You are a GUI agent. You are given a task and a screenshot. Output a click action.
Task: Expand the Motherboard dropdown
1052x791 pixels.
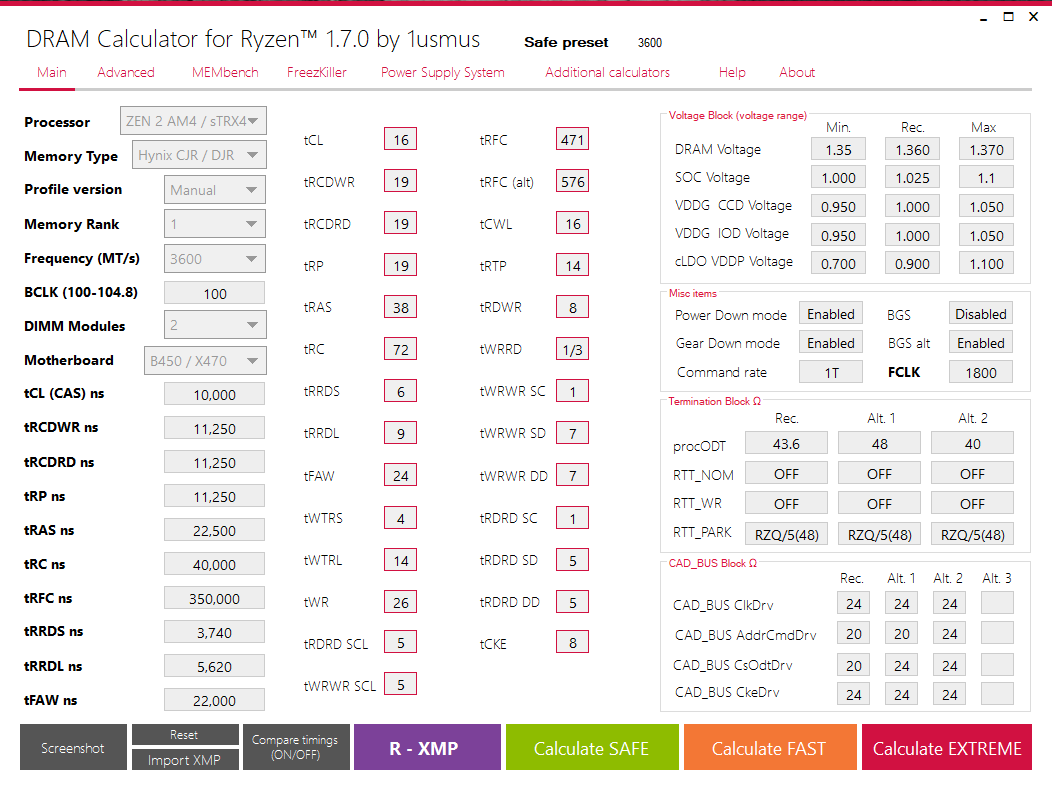[205, 361]
